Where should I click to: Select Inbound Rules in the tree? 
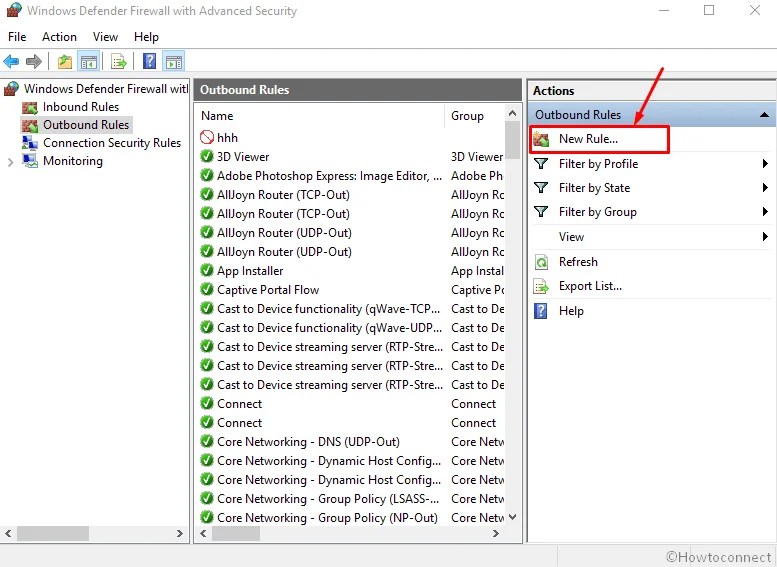(81, 107)
